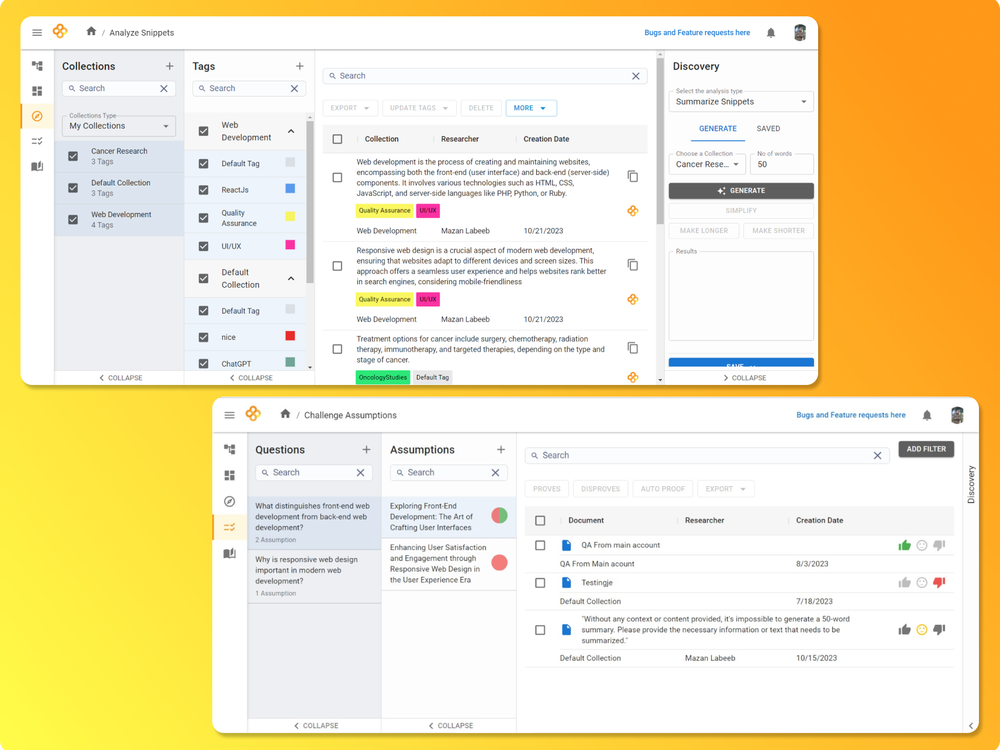Click the No of words input field
This screenshot has width=1000, height=750.
782,164
